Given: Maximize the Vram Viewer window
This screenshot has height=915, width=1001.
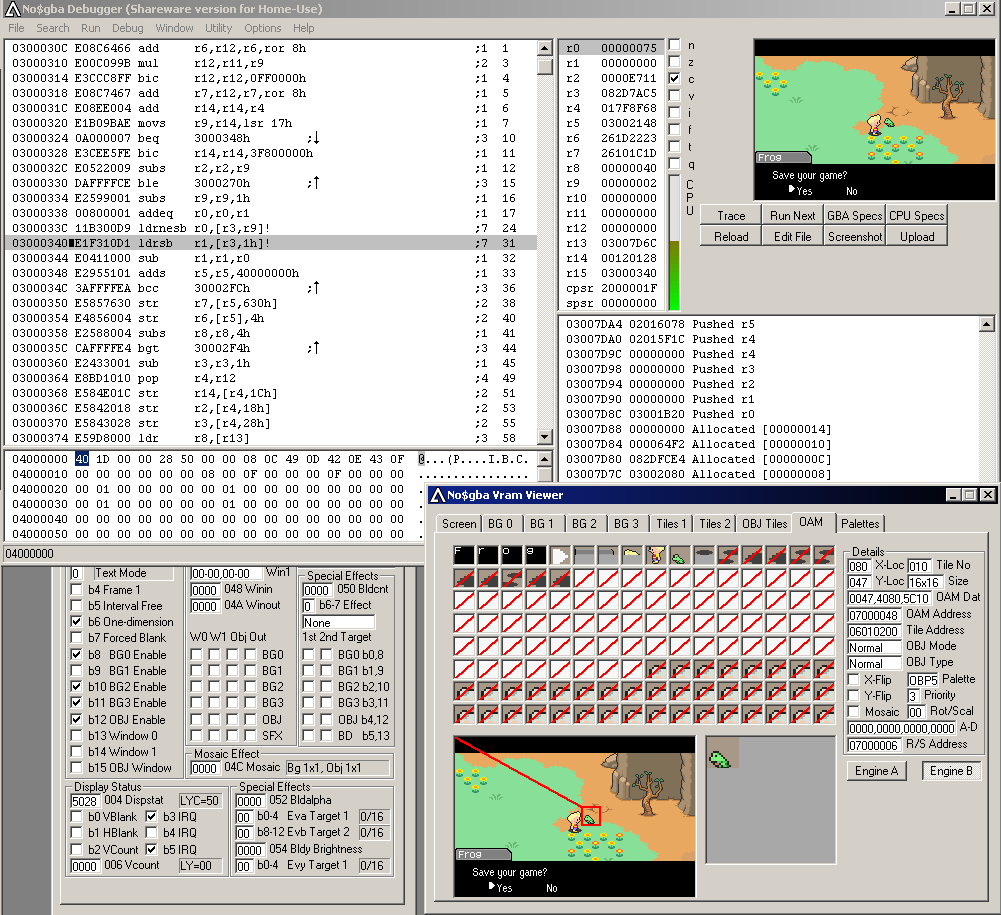Looking at the screenshot, I should click(969, 495).
